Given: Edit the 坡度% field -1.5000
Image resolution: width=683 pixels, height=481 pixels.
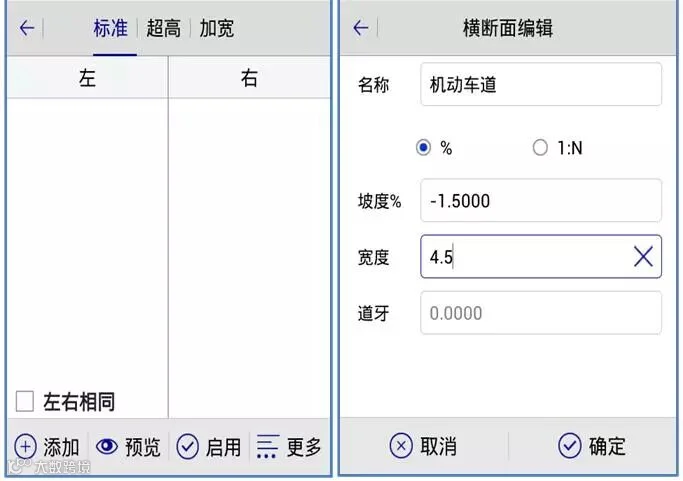Looking at the screenshot, I should click(541, 201).
